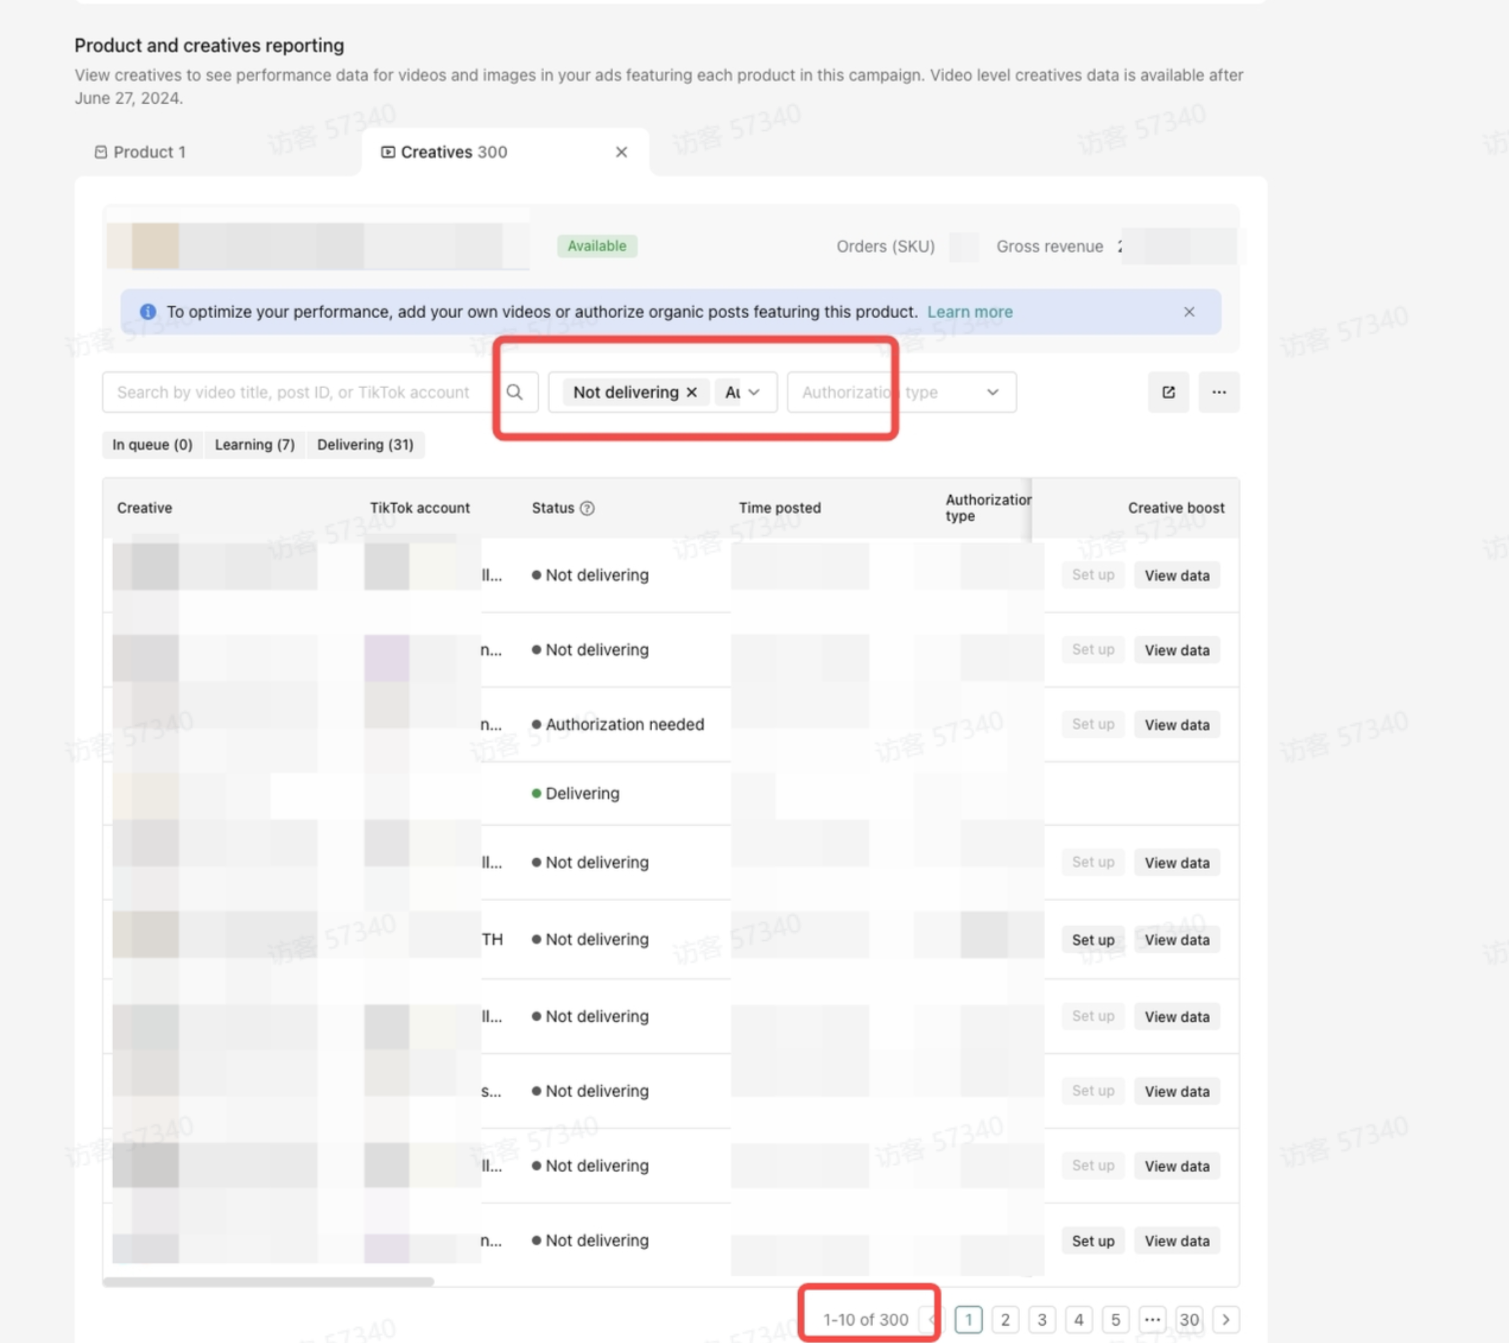
Task: Expand the status filter dropdown chevron
Action: pos(754,392)
